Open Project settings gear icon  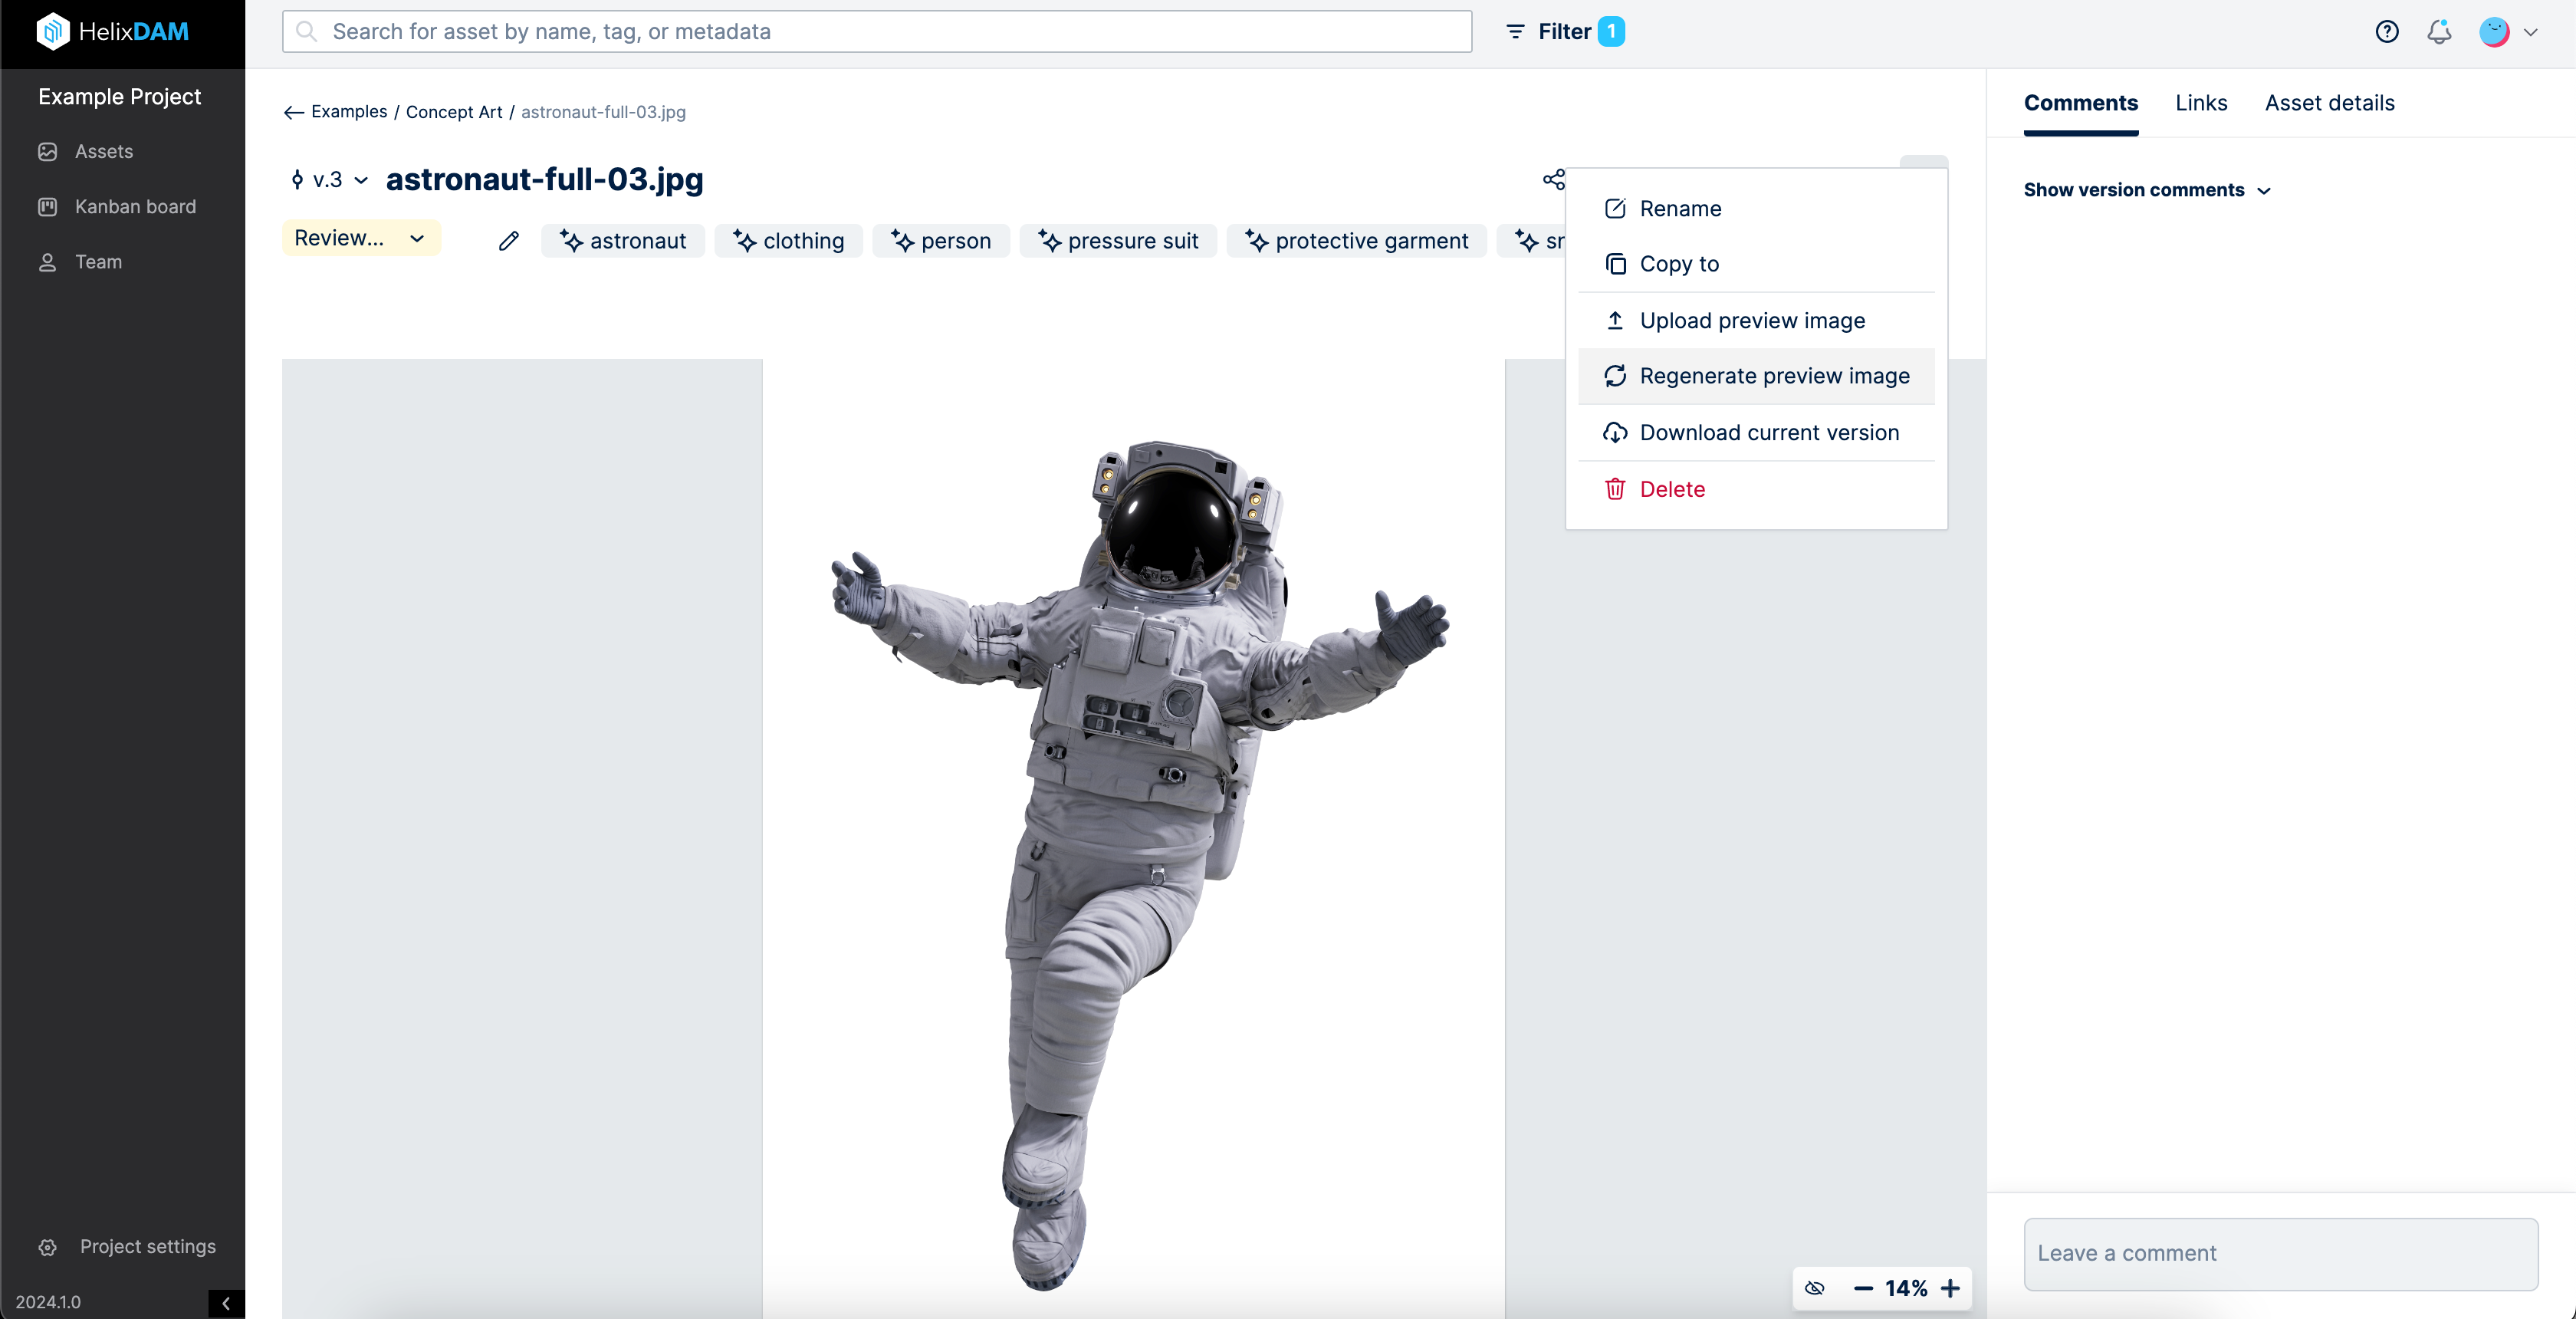[47, 1246]
